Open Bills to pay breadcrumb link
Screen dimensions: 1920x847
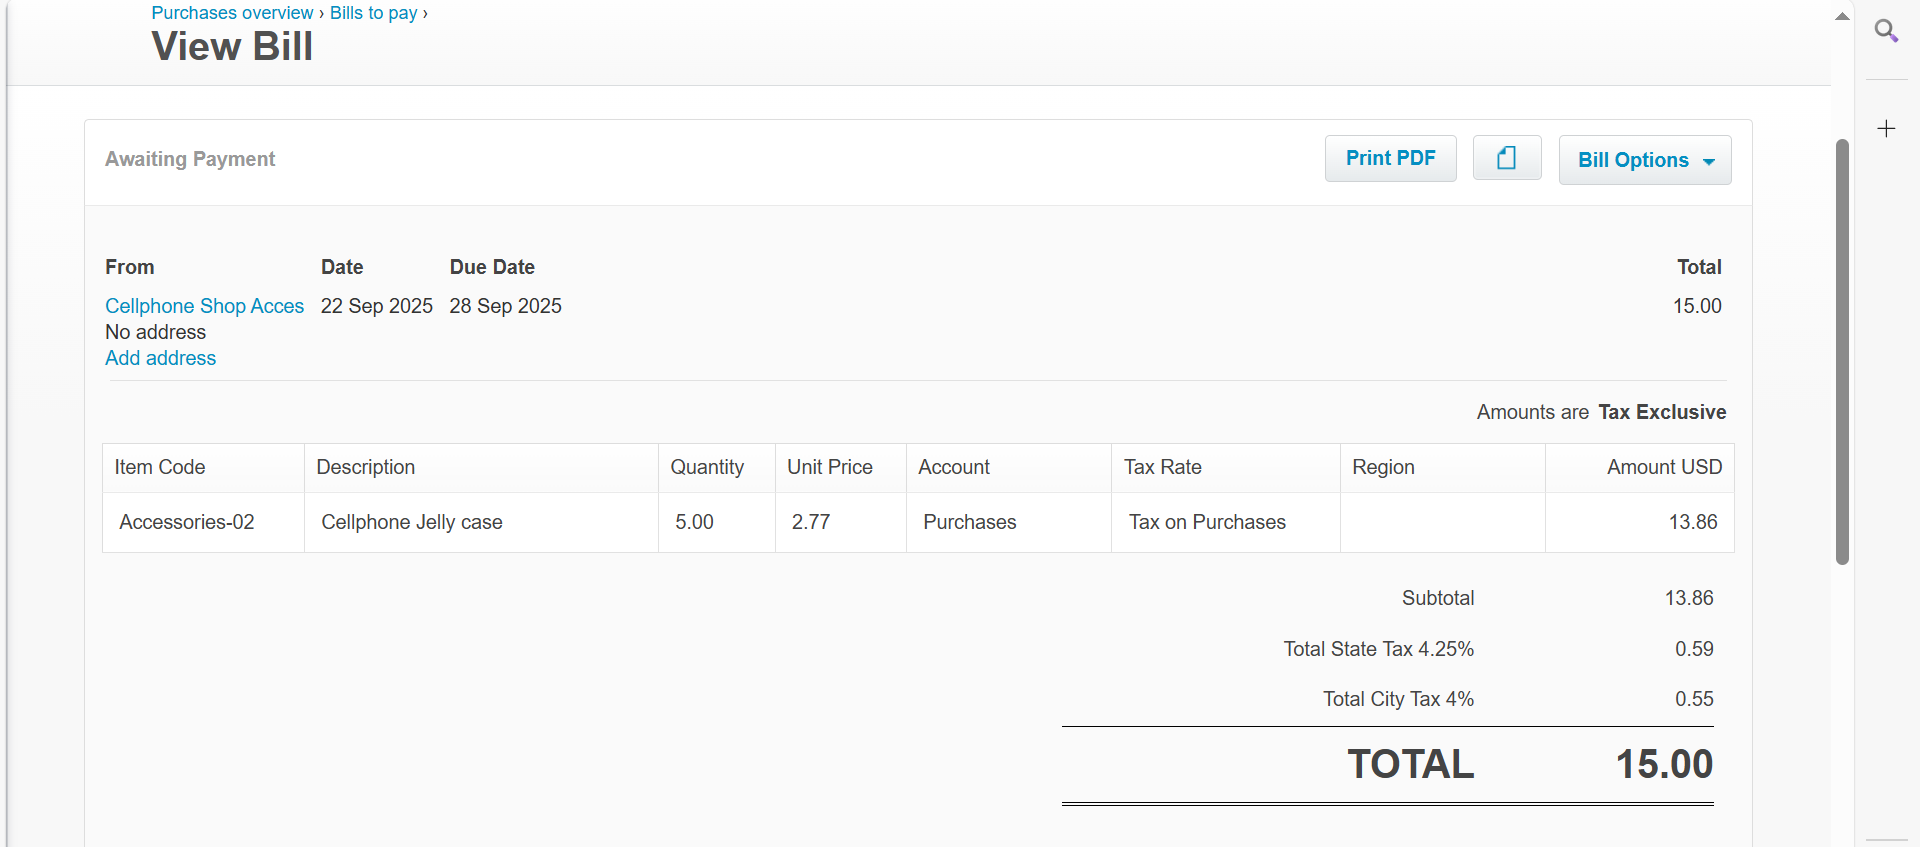pos(373,13)
